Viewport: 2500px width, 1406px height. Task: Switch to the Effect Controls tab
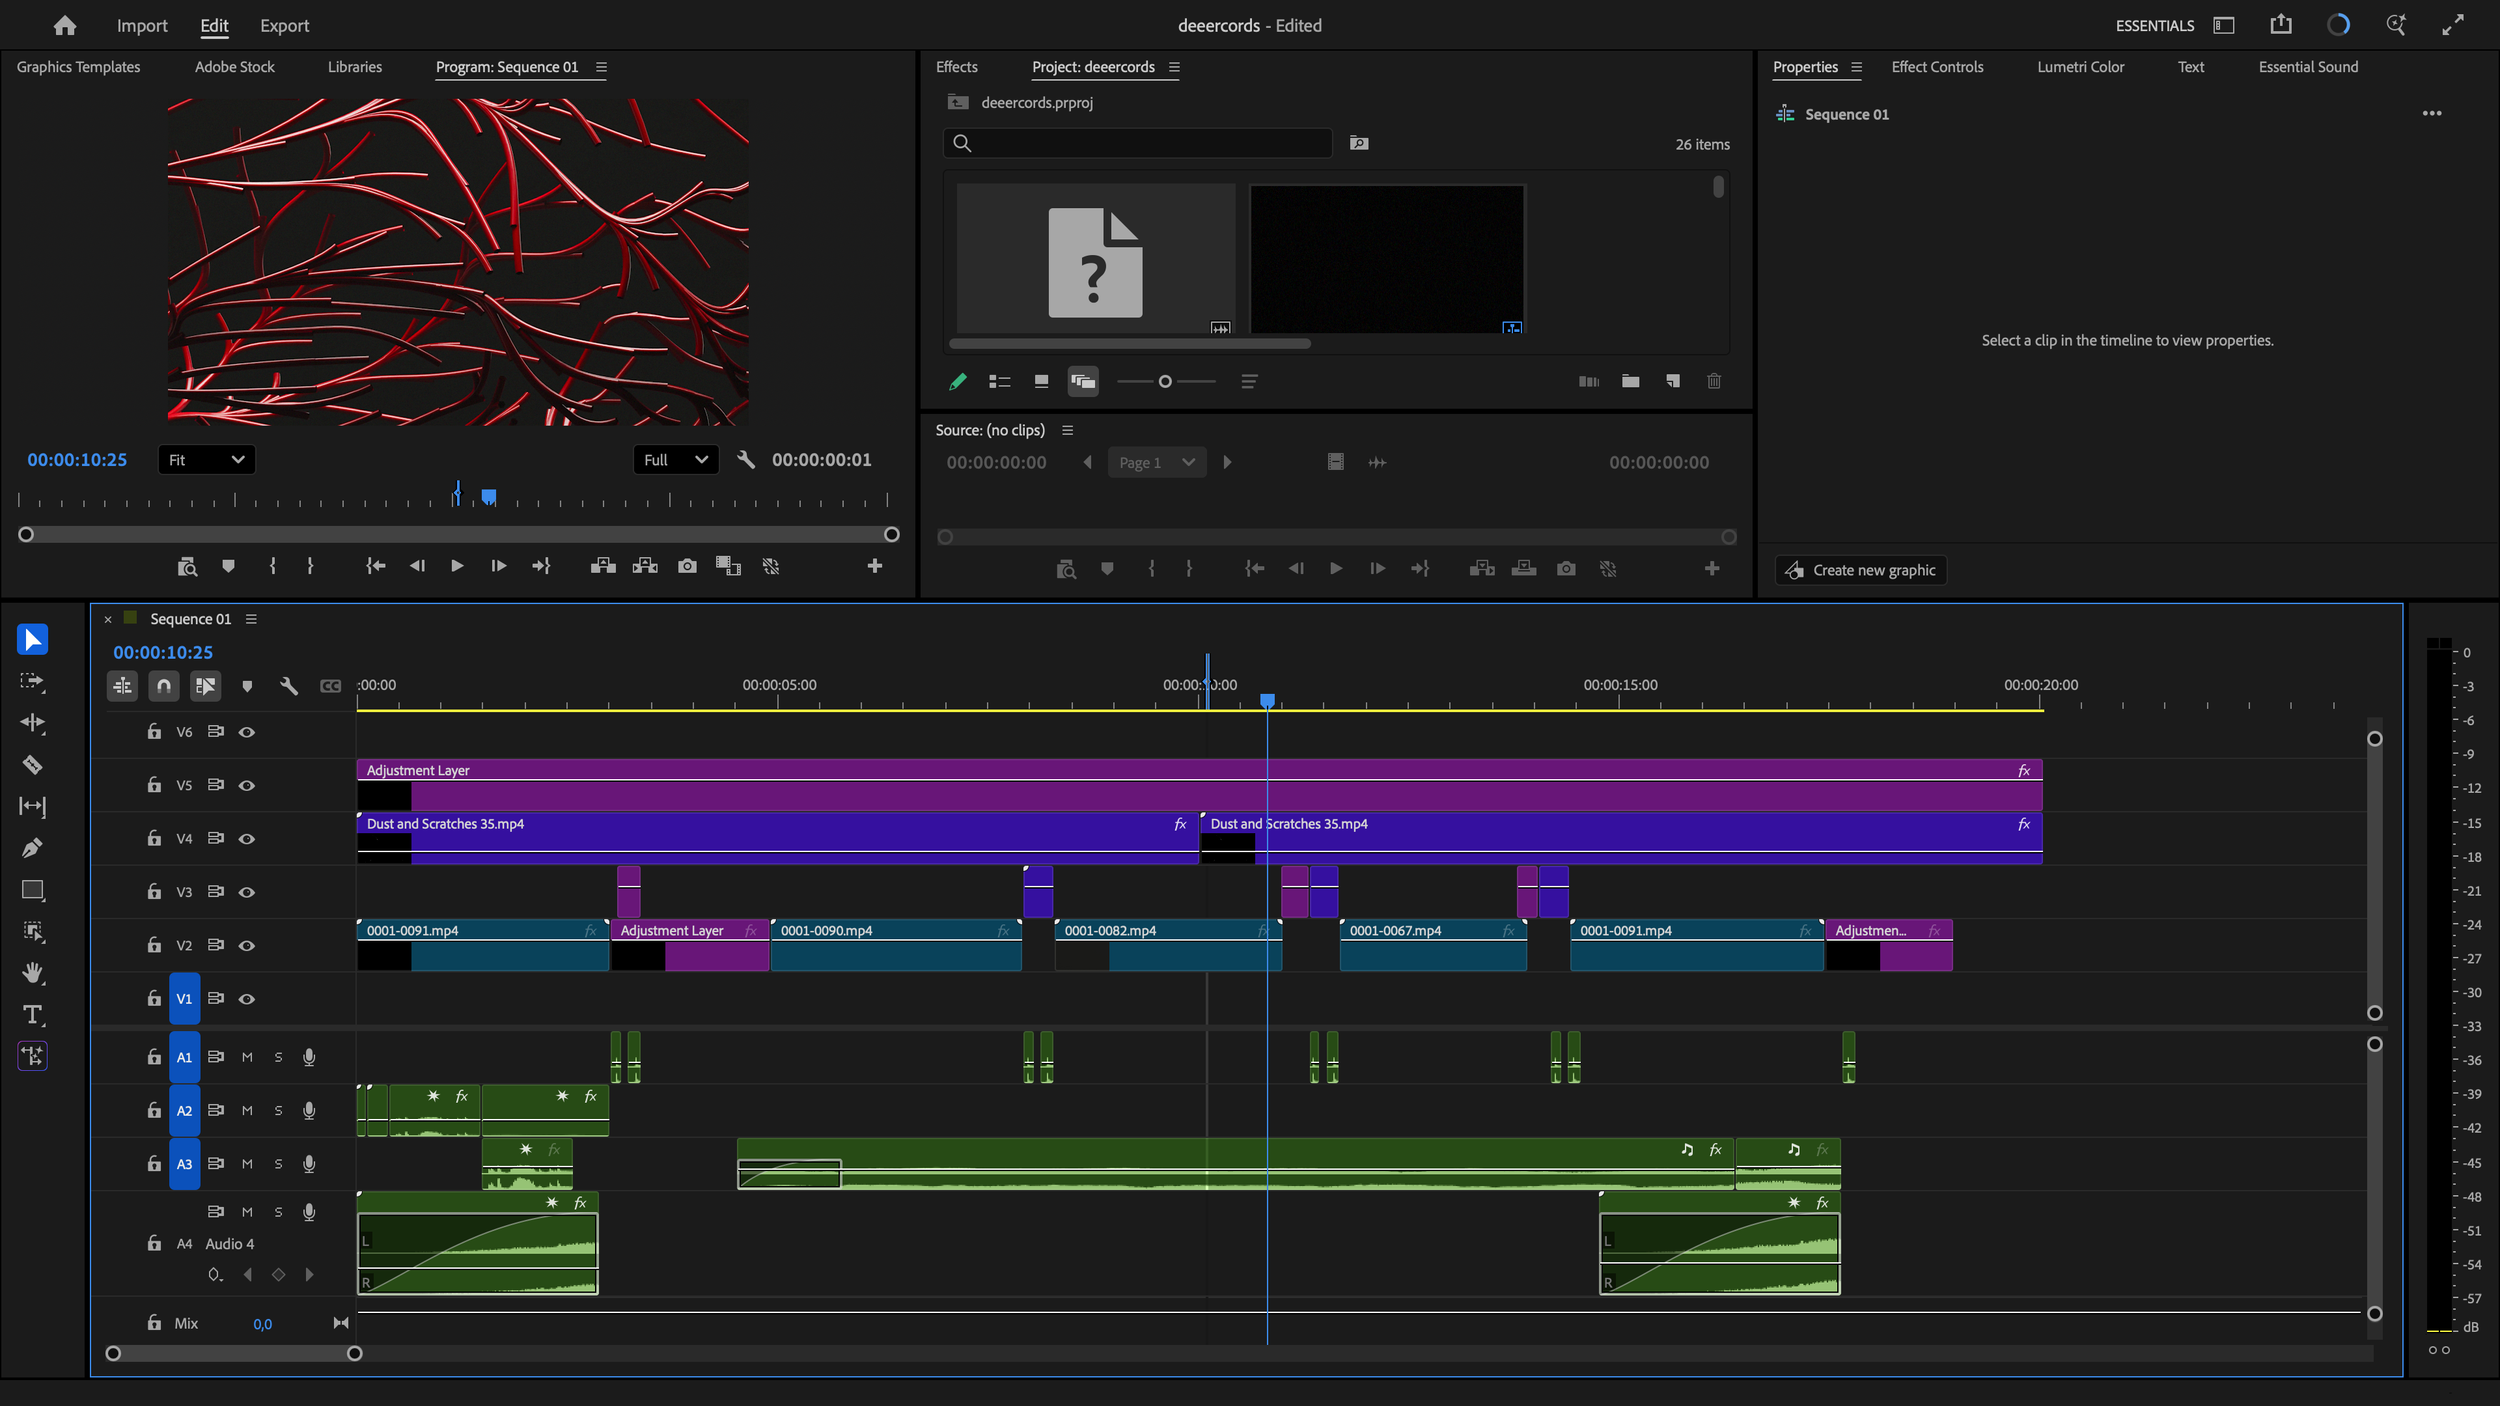[1937, 67]
